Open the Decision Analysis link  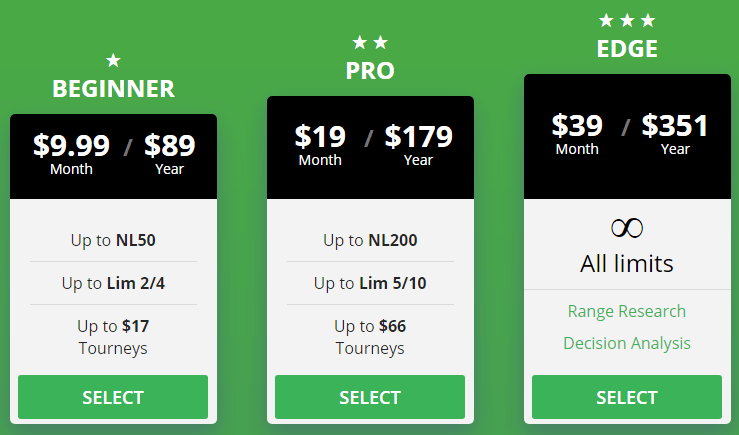click(x=627, y=343)
